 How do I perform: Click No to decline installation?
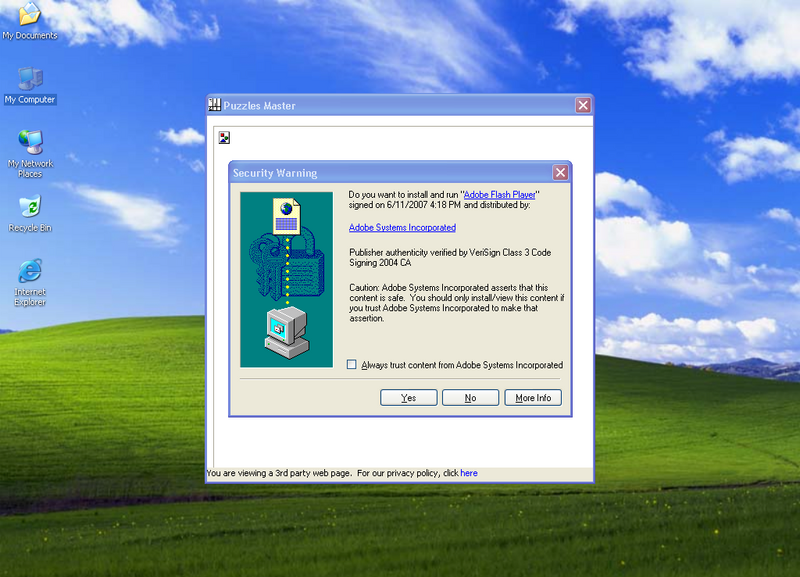point(470,398)
